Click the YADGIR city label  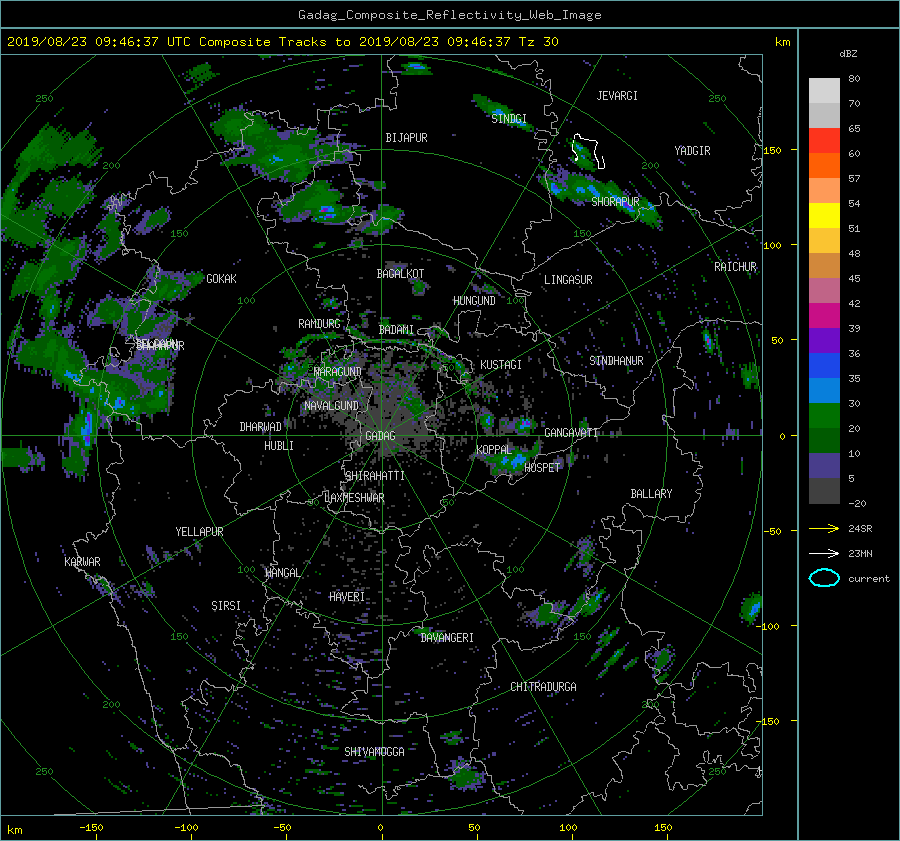tap(692, 151)
